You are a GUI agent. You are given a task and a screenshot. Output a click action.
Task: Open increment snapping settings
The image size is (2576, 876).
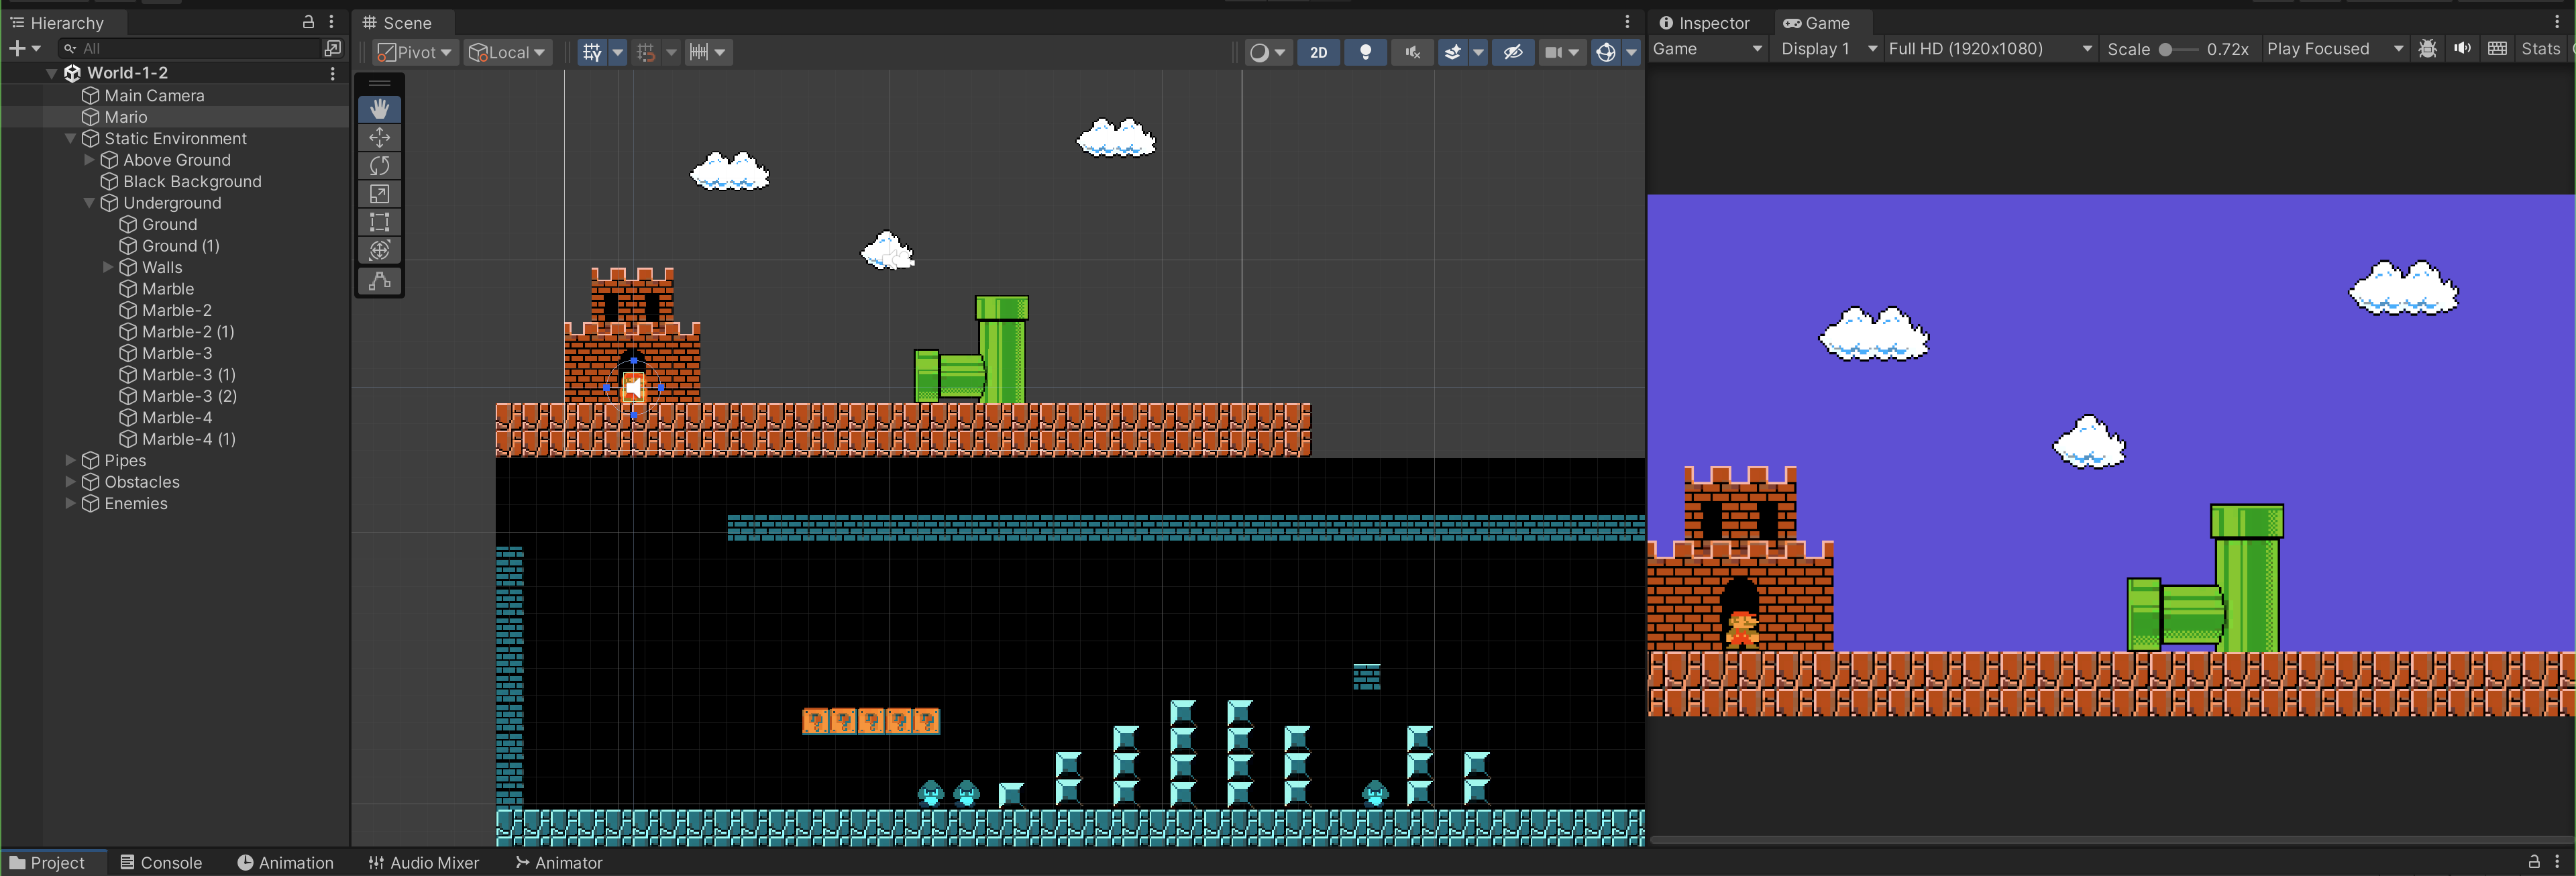tap(708, 52)
